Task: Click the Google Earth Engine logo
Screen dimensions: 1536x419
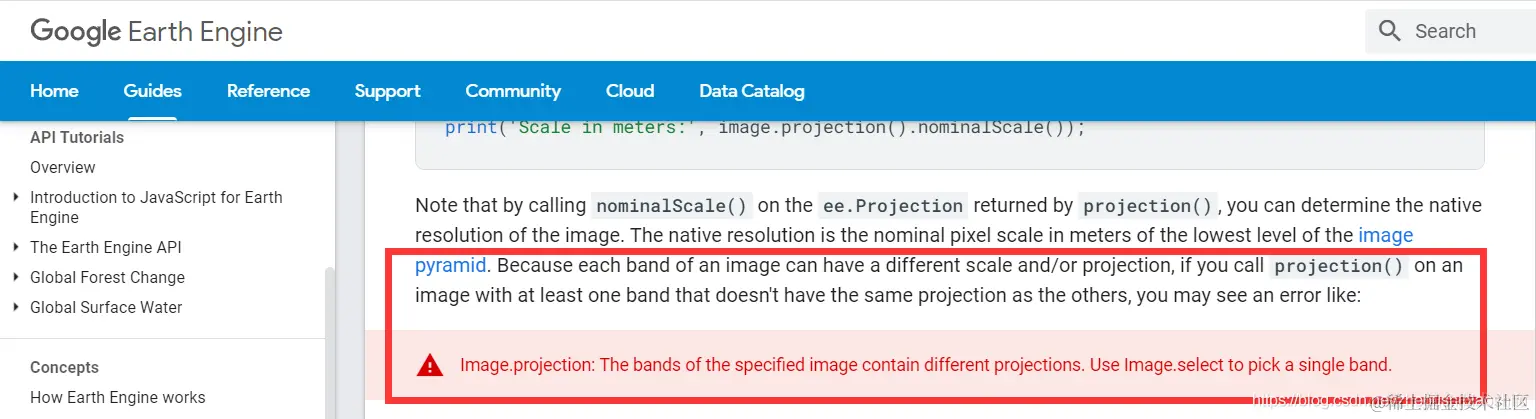Action: (x=156, y=31)
